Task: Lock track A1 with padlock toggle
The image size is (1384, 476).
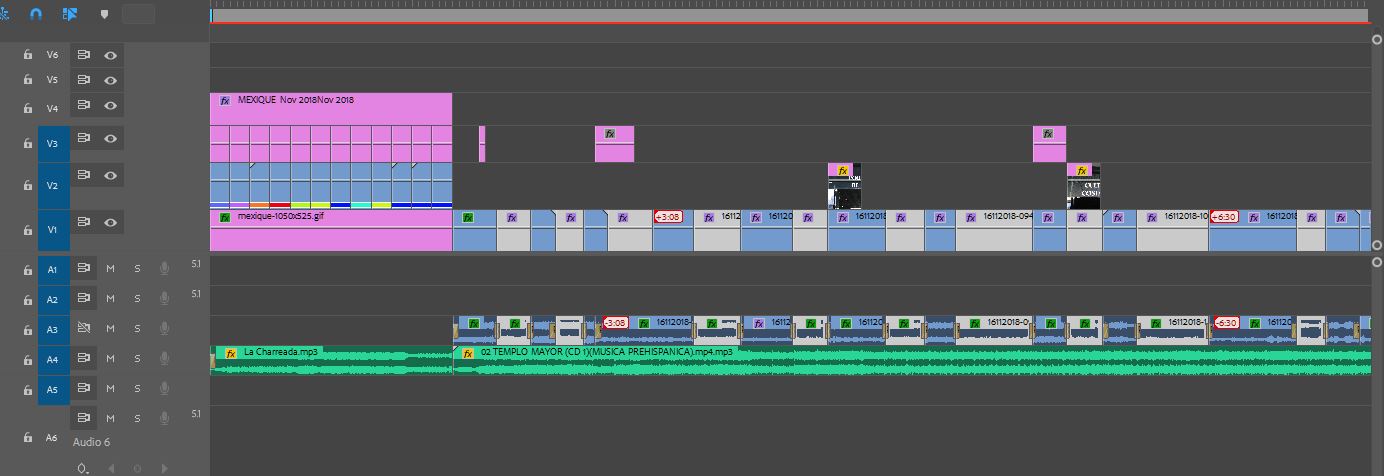Action: (28, 269)
